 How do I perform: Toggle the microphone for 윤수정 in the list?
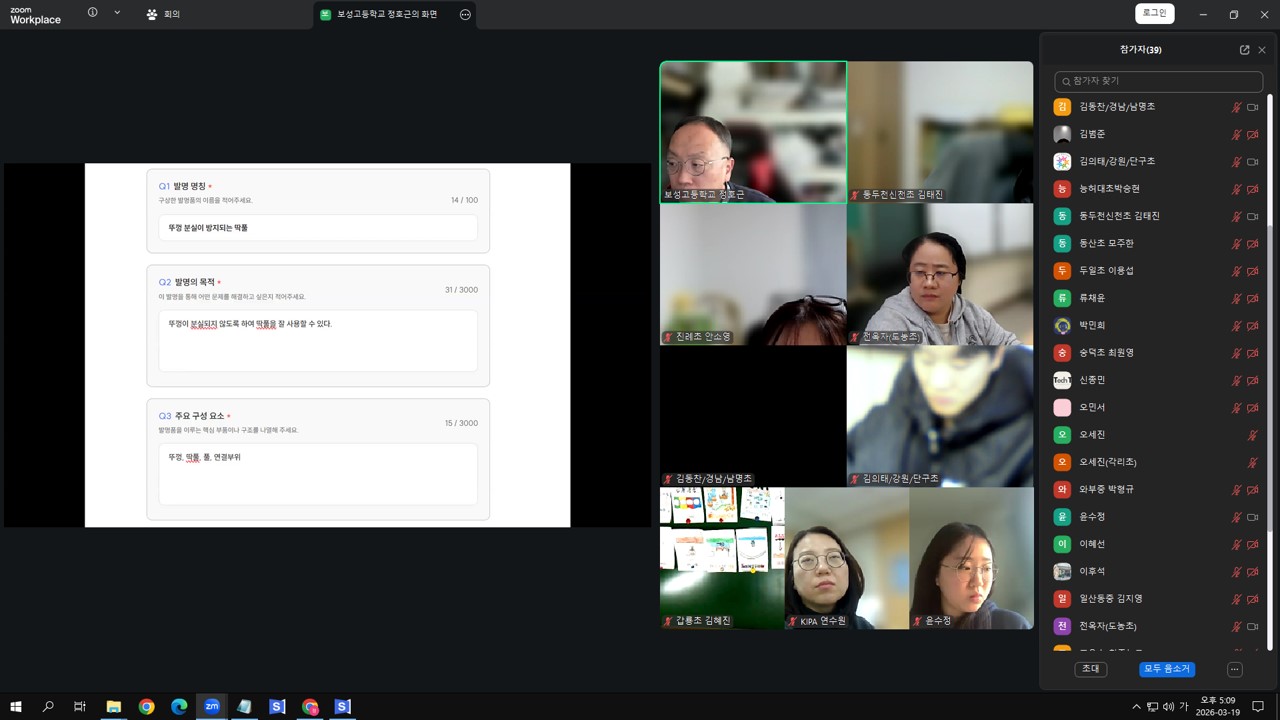(1236, 517)
